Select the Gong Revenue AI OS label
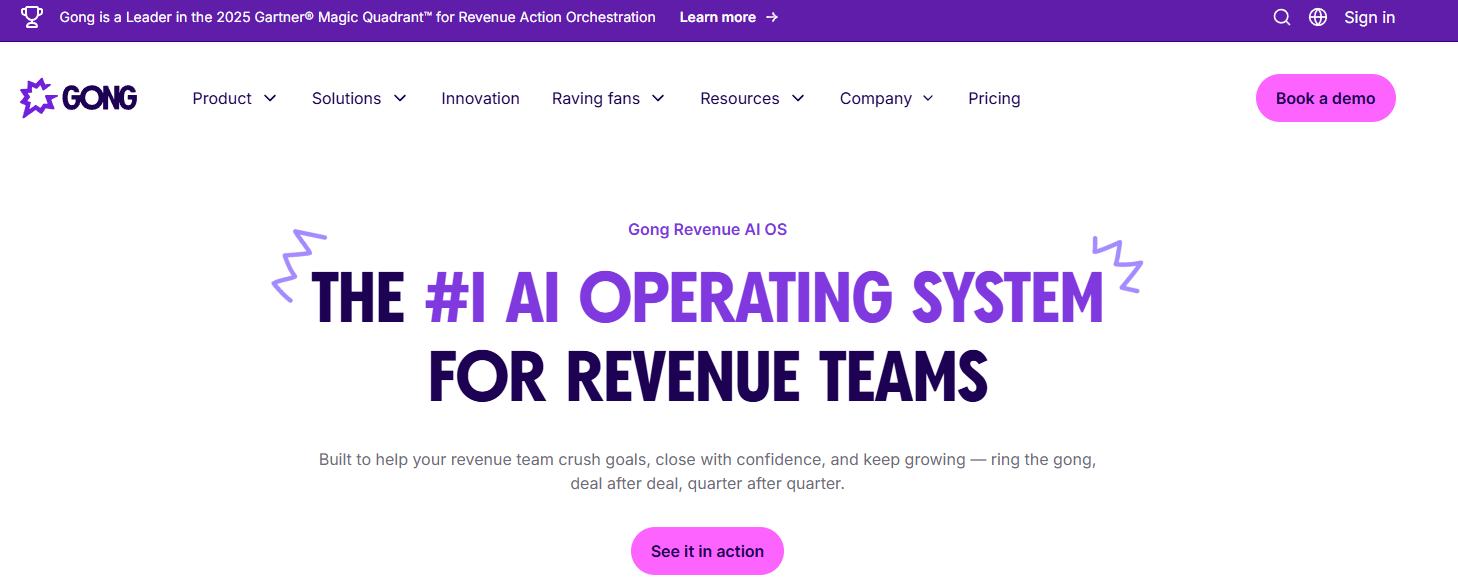 point(707,229)
